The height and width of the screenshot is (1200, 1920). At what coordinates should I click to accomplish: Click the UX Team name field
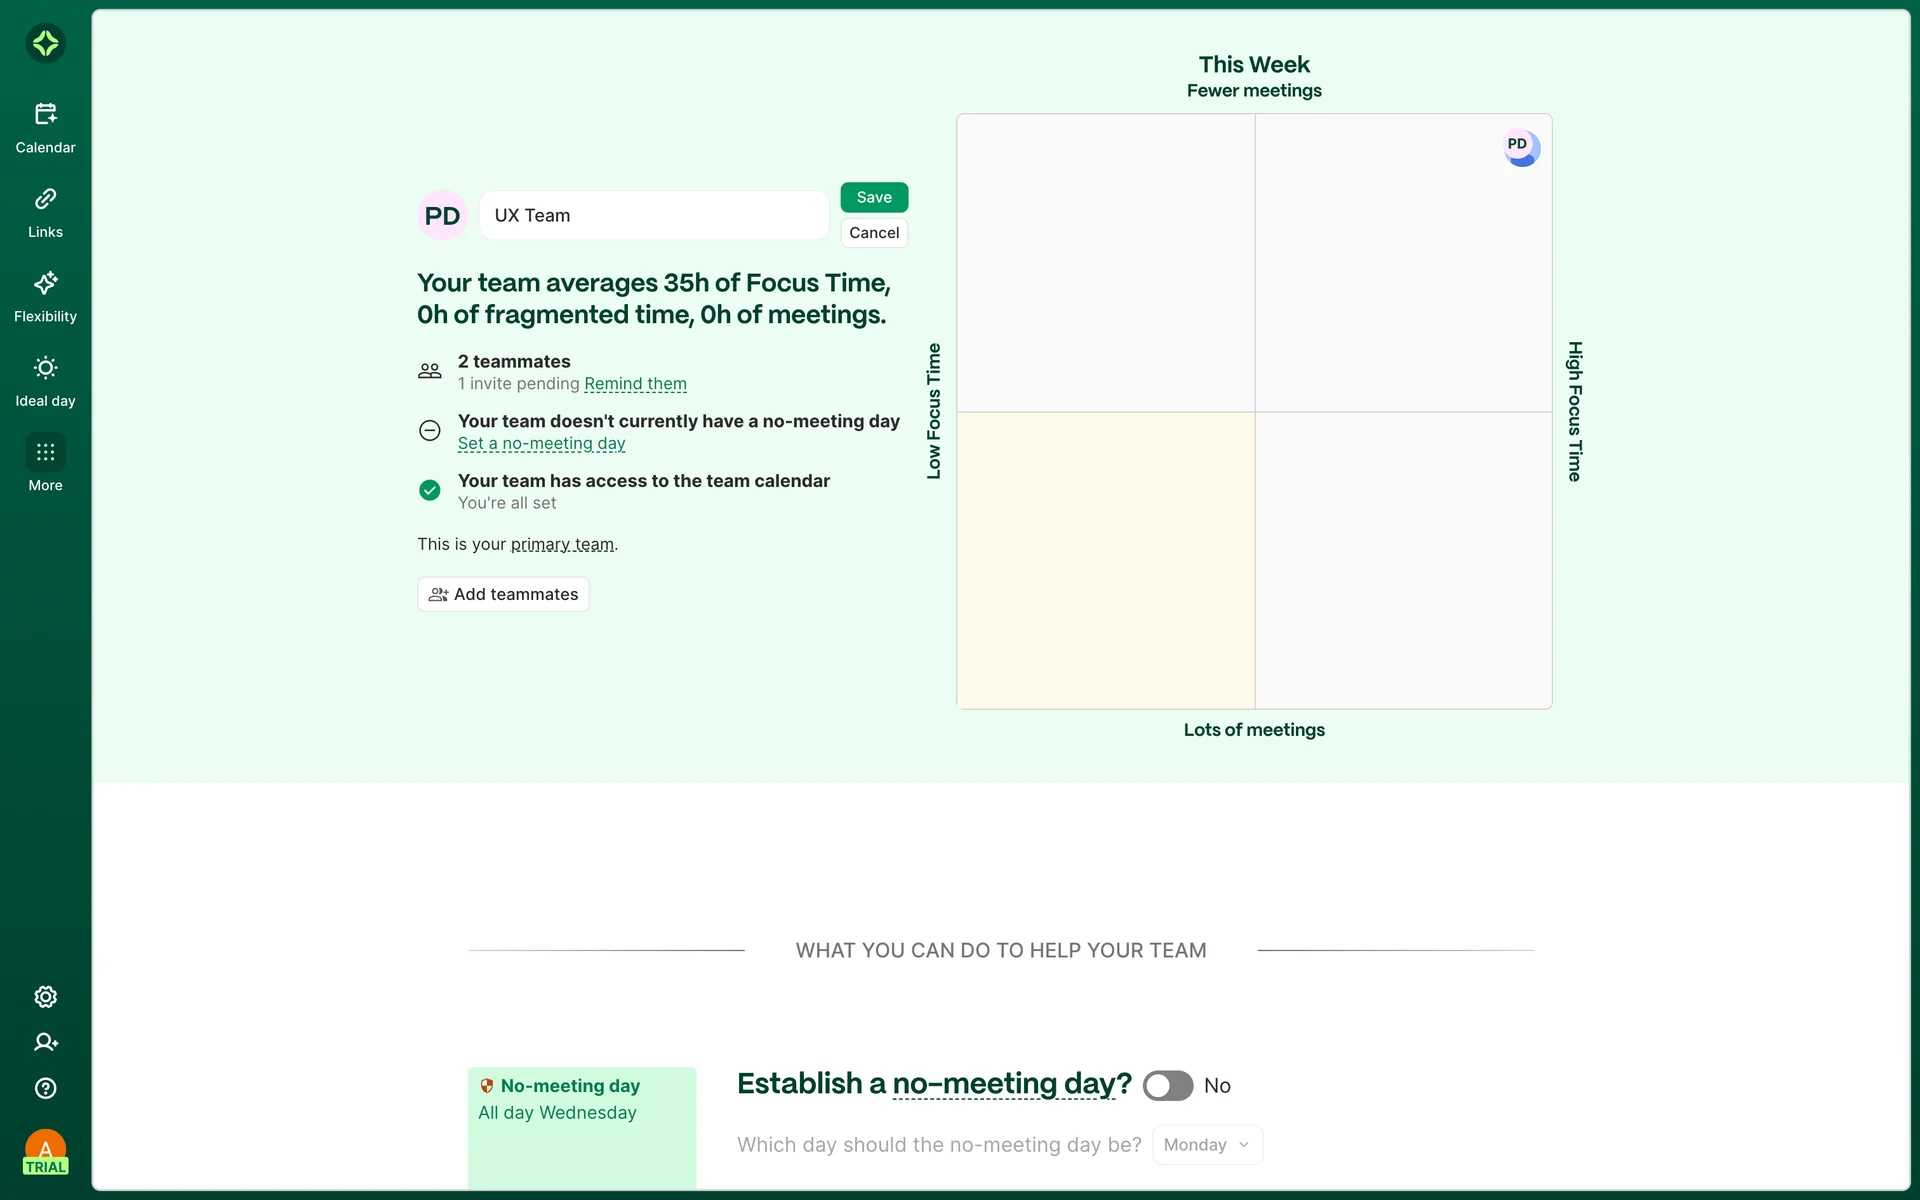[653, 216]
